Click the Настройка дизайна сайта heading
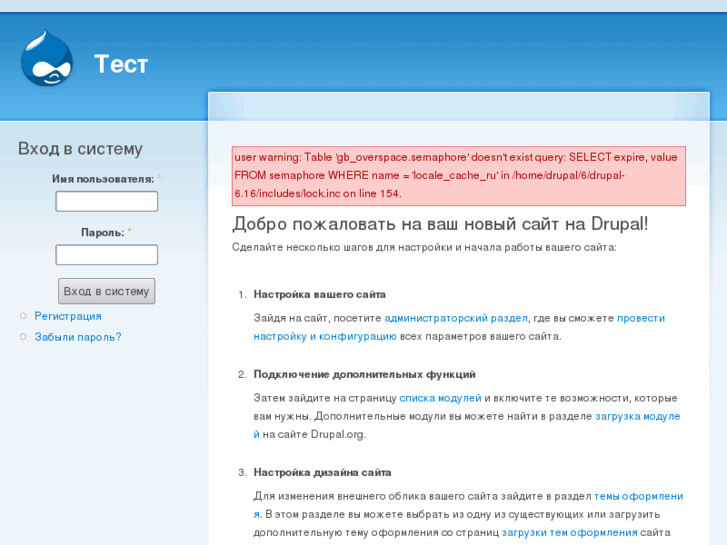Viewport: 727px width, 545px height. click(x=322, y=473)
